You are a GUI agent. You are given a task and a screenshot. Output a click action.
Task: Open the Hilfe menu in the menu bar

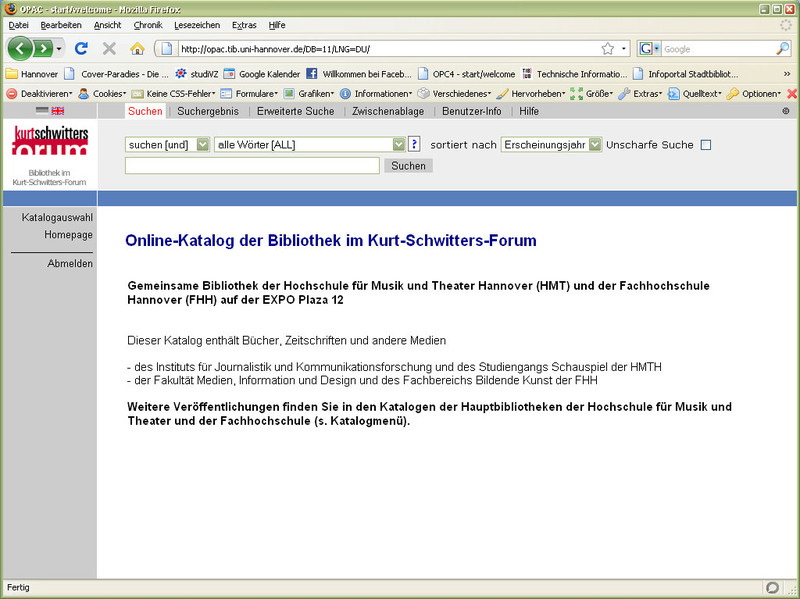point(277,25)
